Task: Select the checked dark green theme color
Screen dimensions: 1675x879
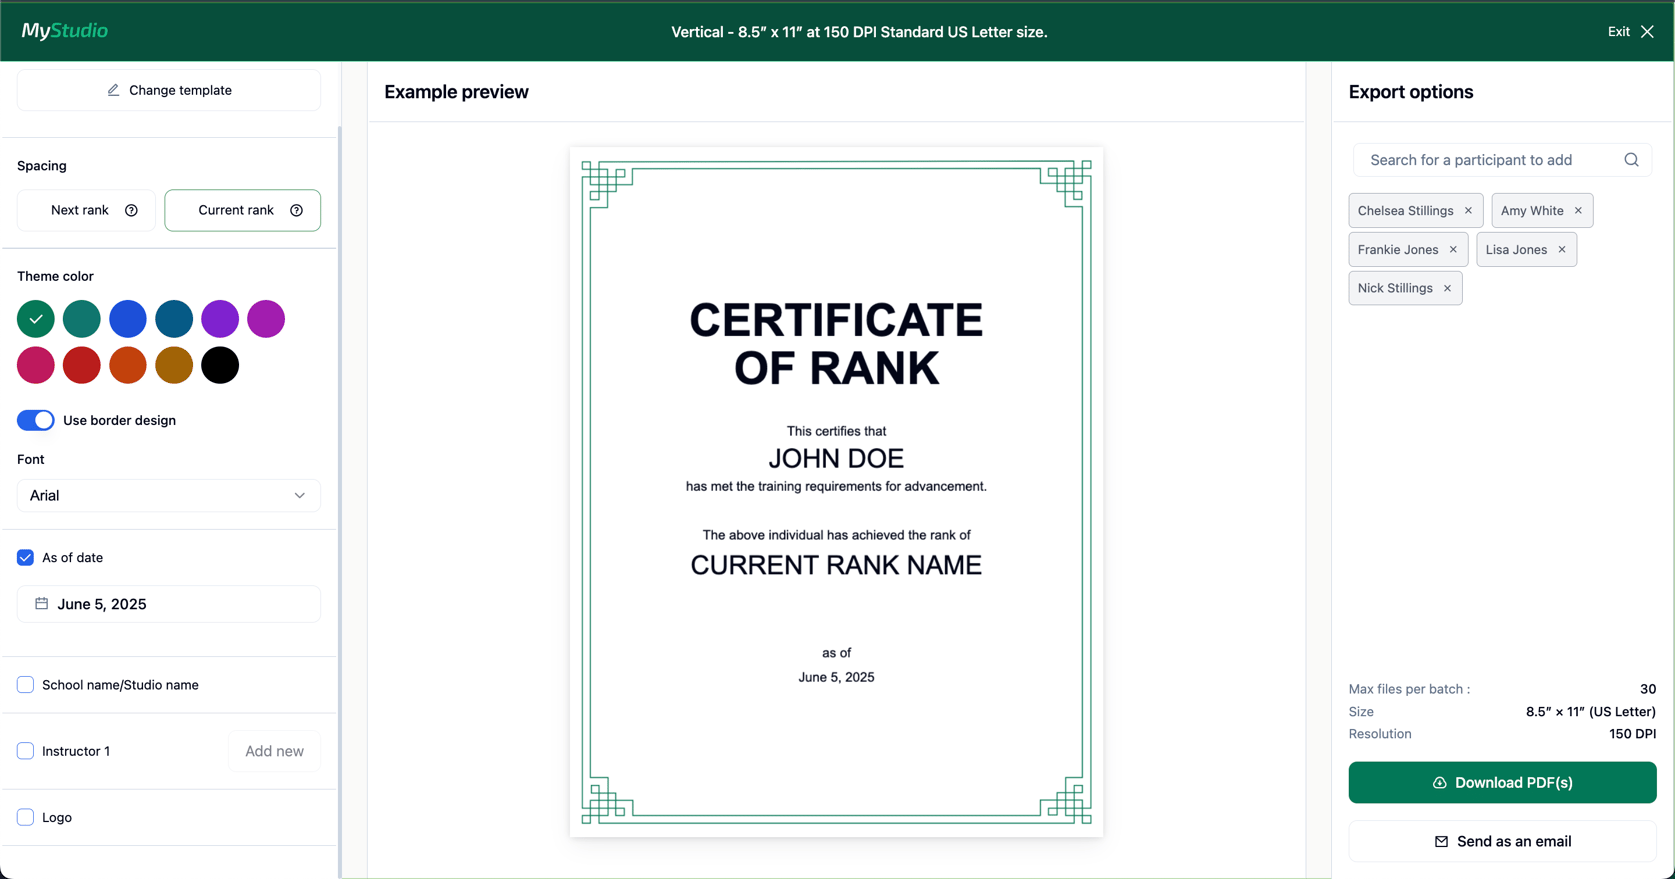Action: coord(36,319)
